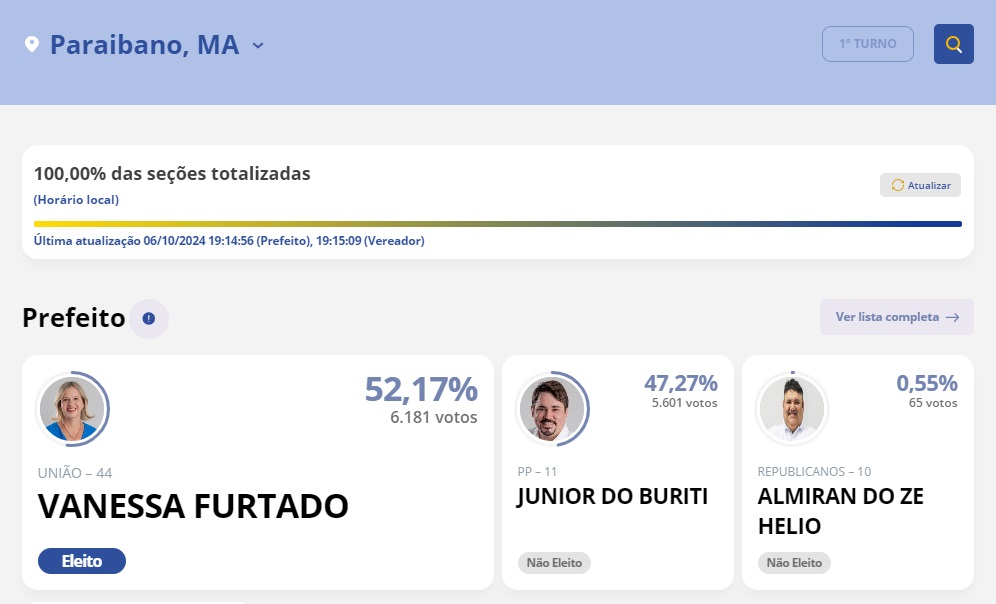
Task: Click Junior do Buriti's Não Eleito badge
Action: pyautogui.click(x=554, y=563)
